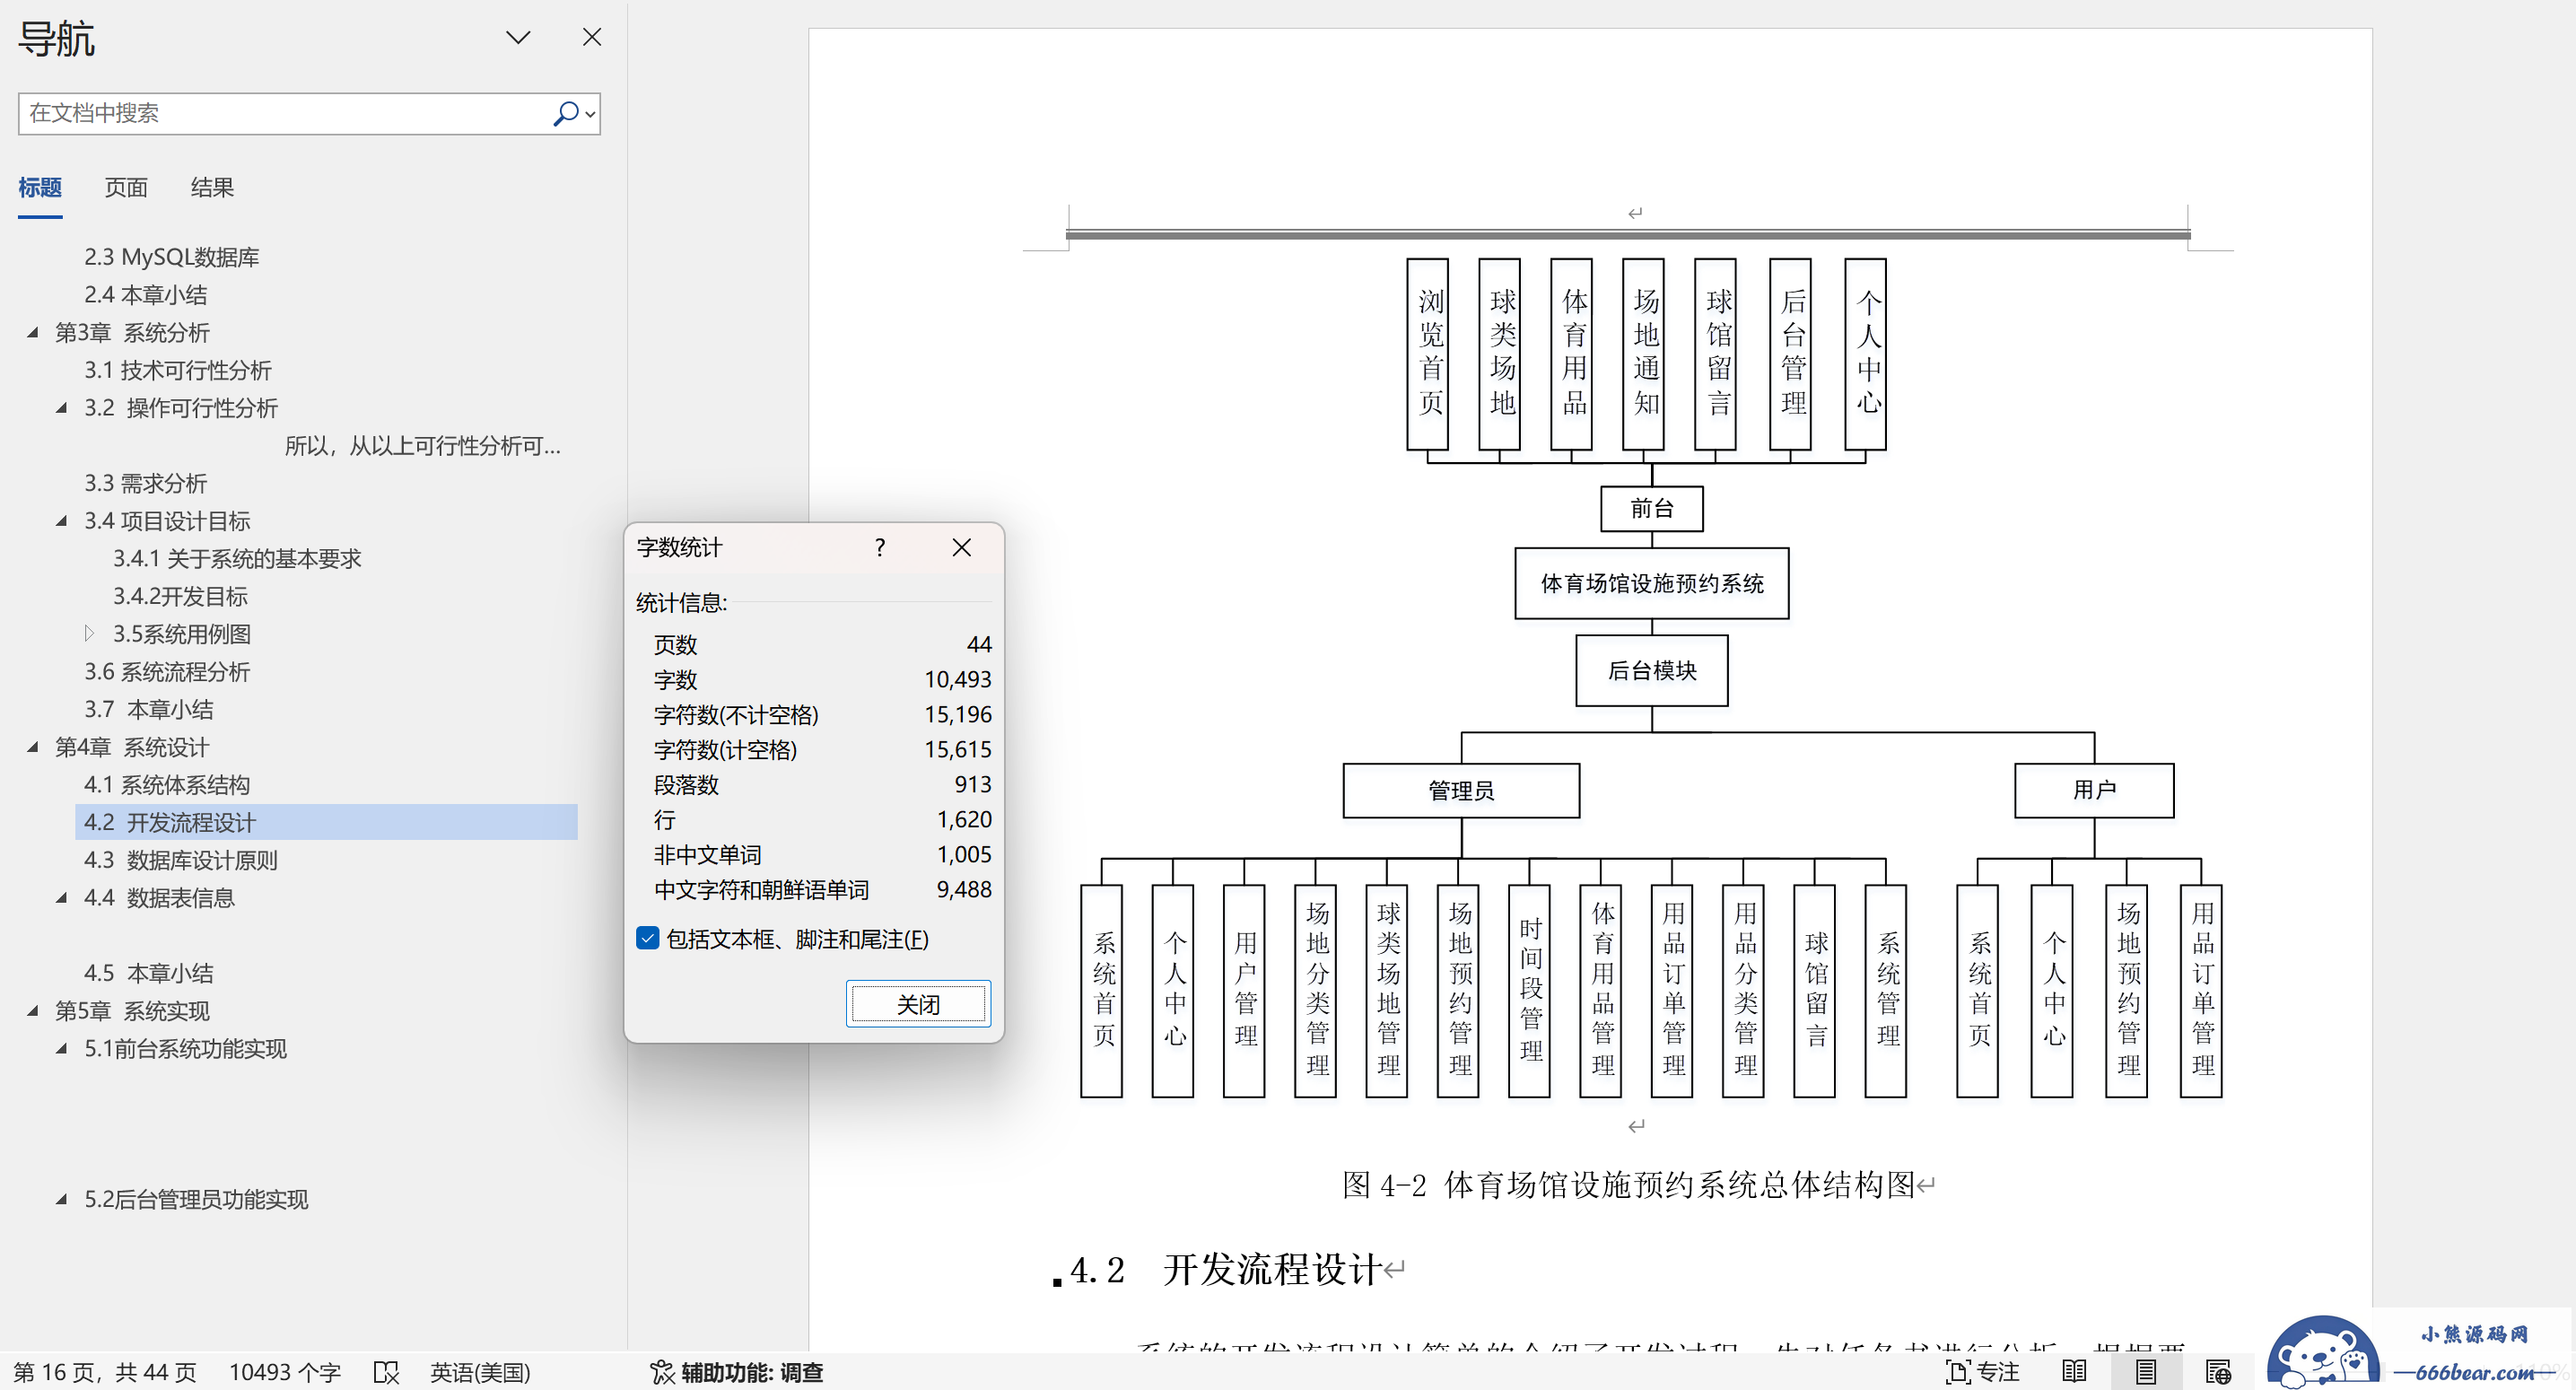Click the 关闭 button

click(x=918, y=1004)
